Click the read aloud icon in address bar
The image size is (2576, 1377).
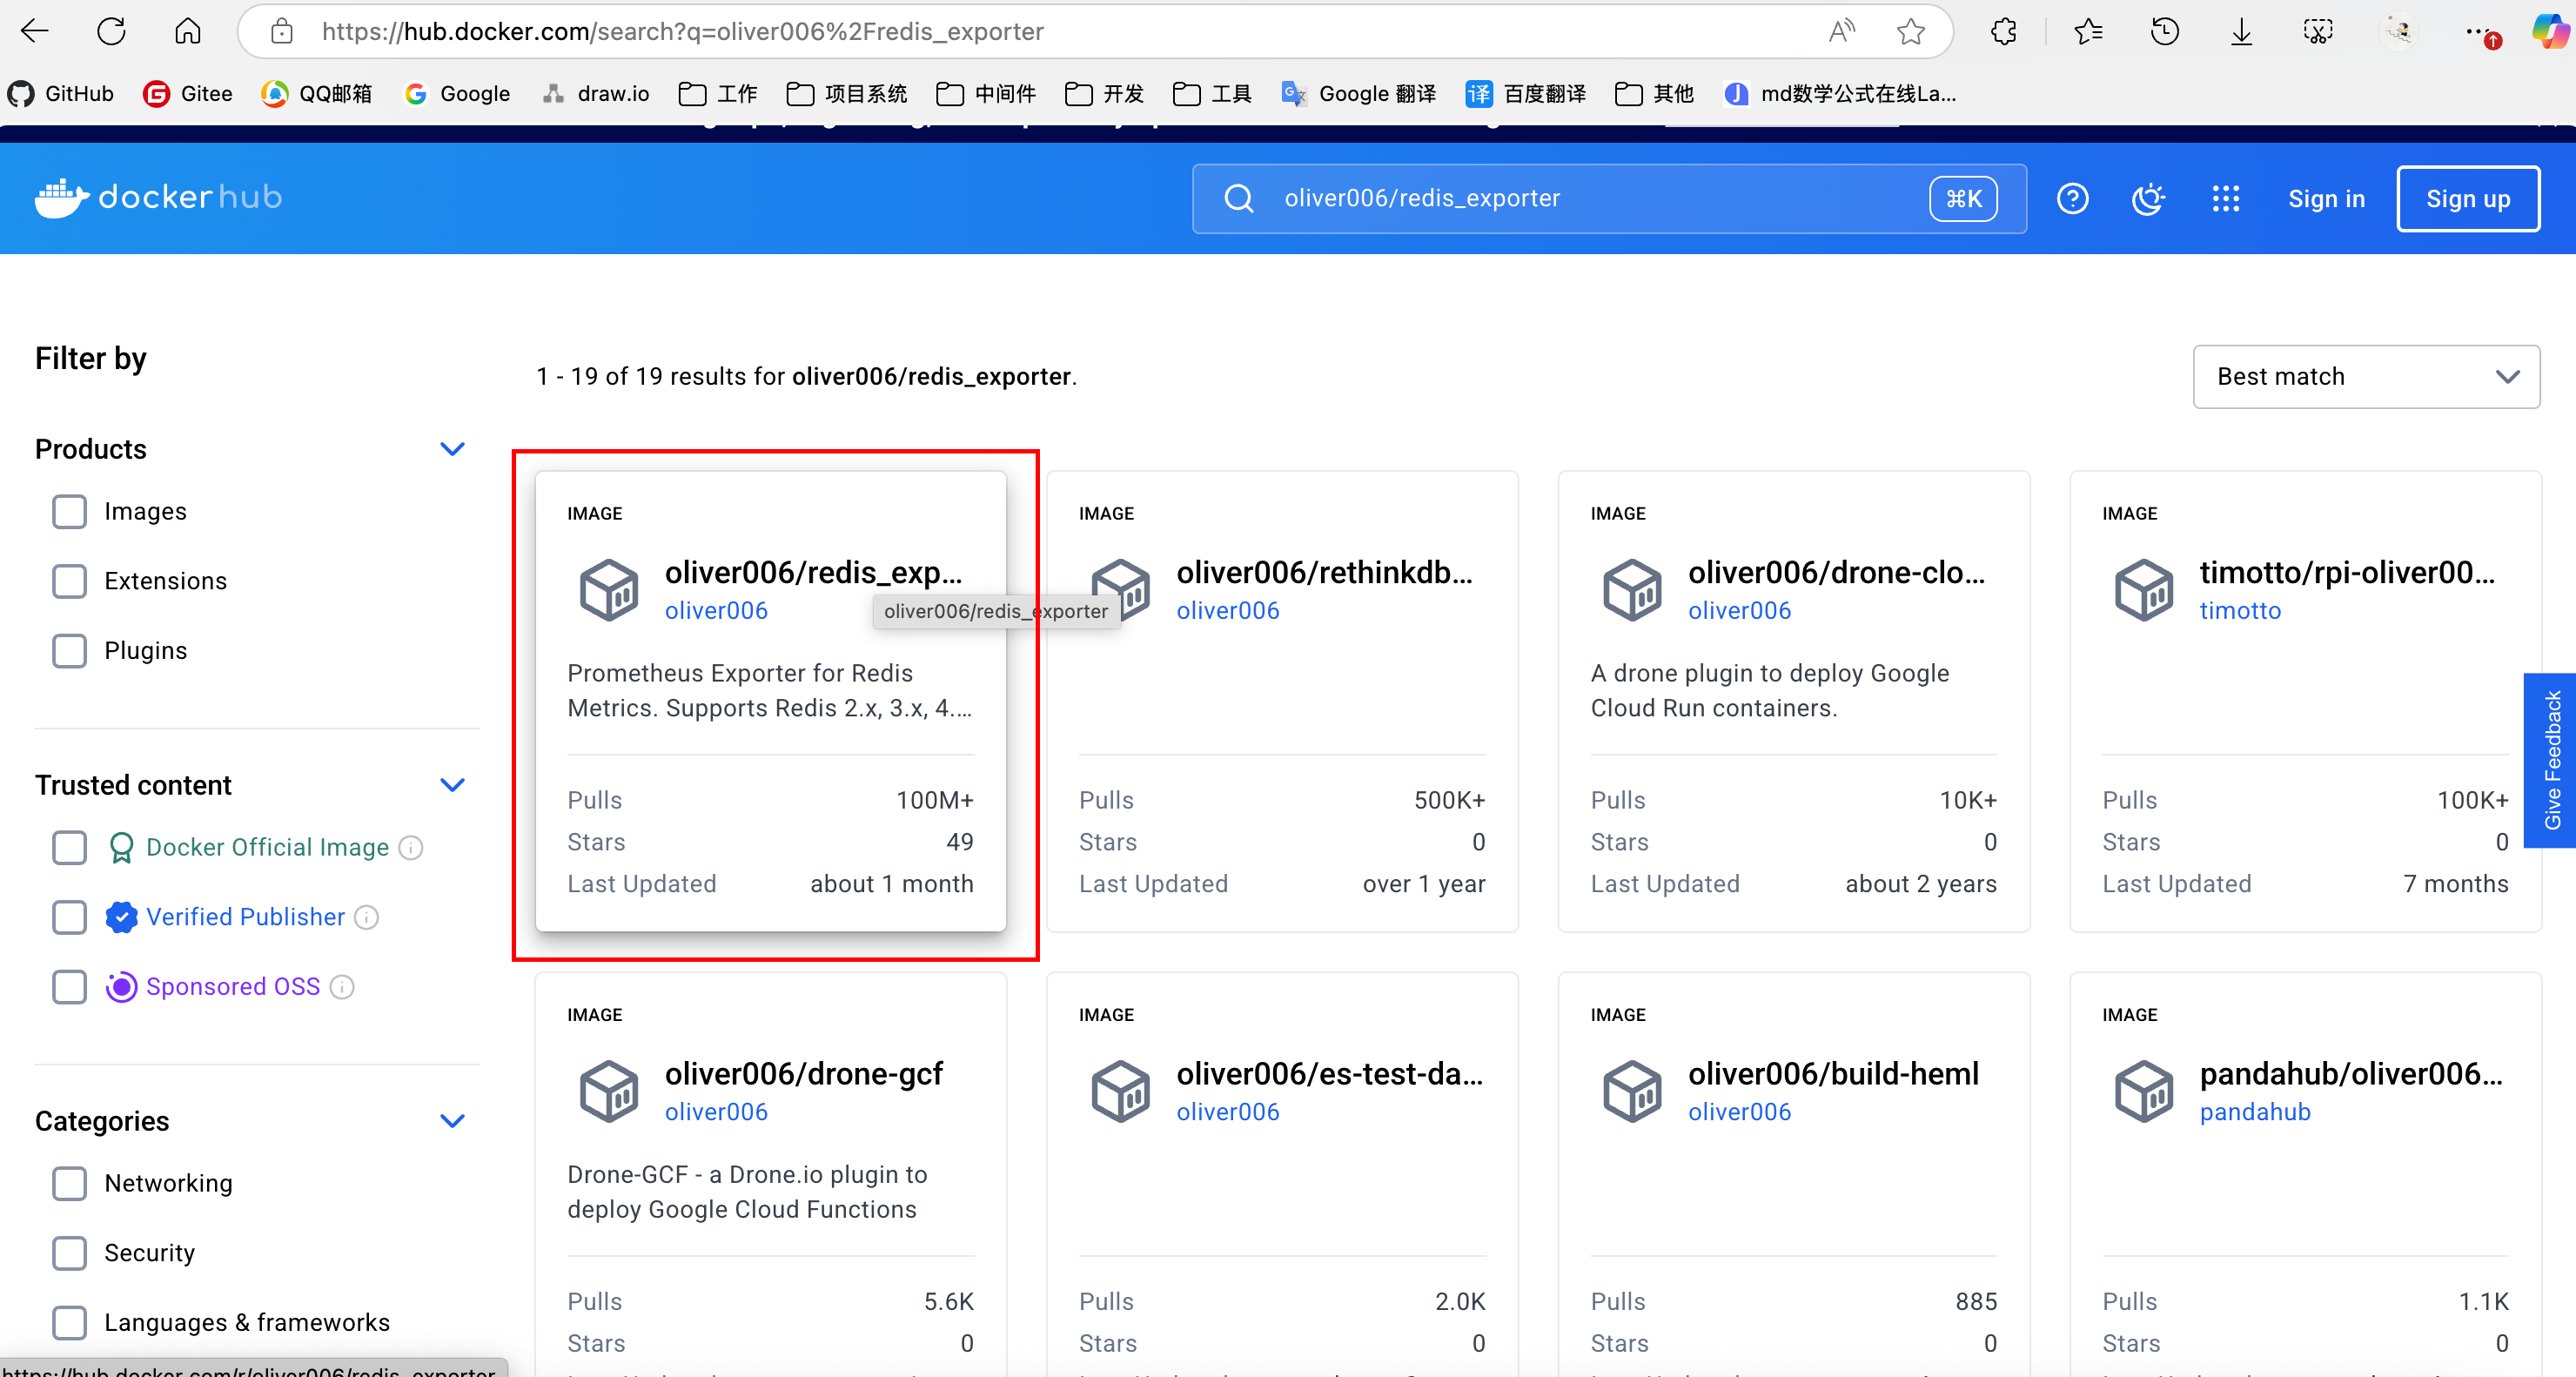pos(1841,31)
